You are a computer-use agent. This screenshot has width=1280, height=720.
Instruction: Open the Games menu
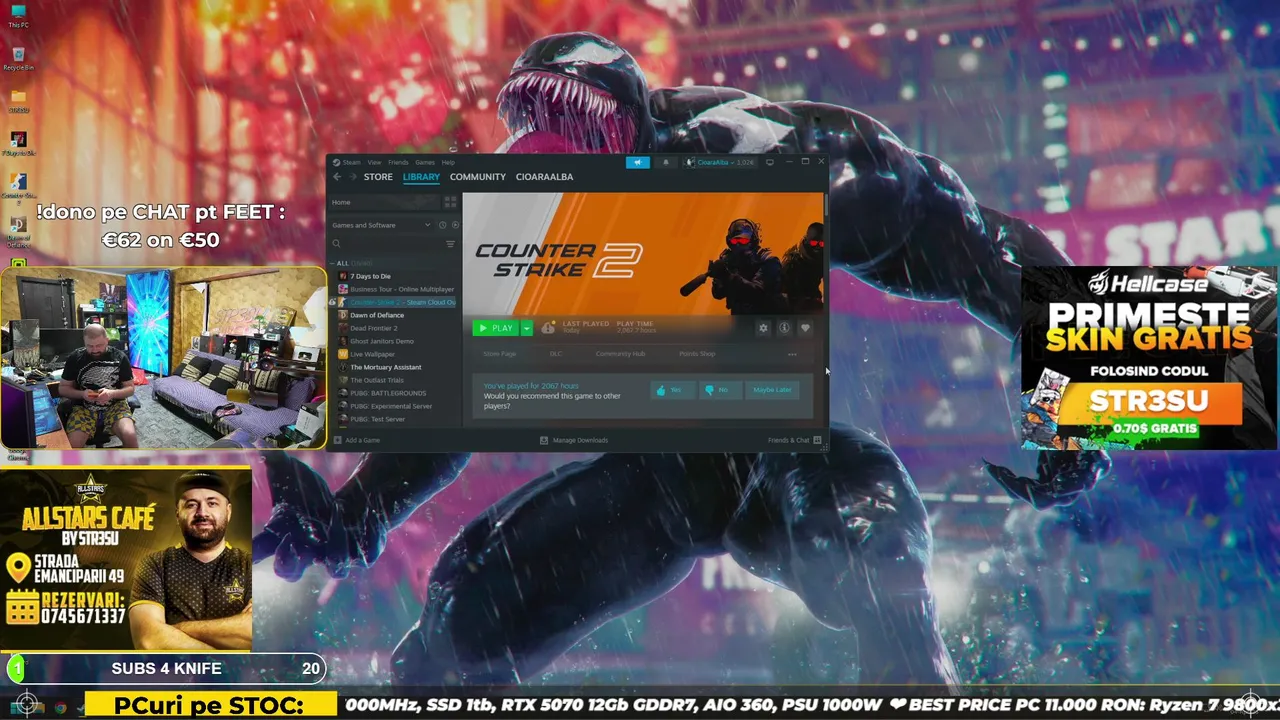[x=425, y=162]
